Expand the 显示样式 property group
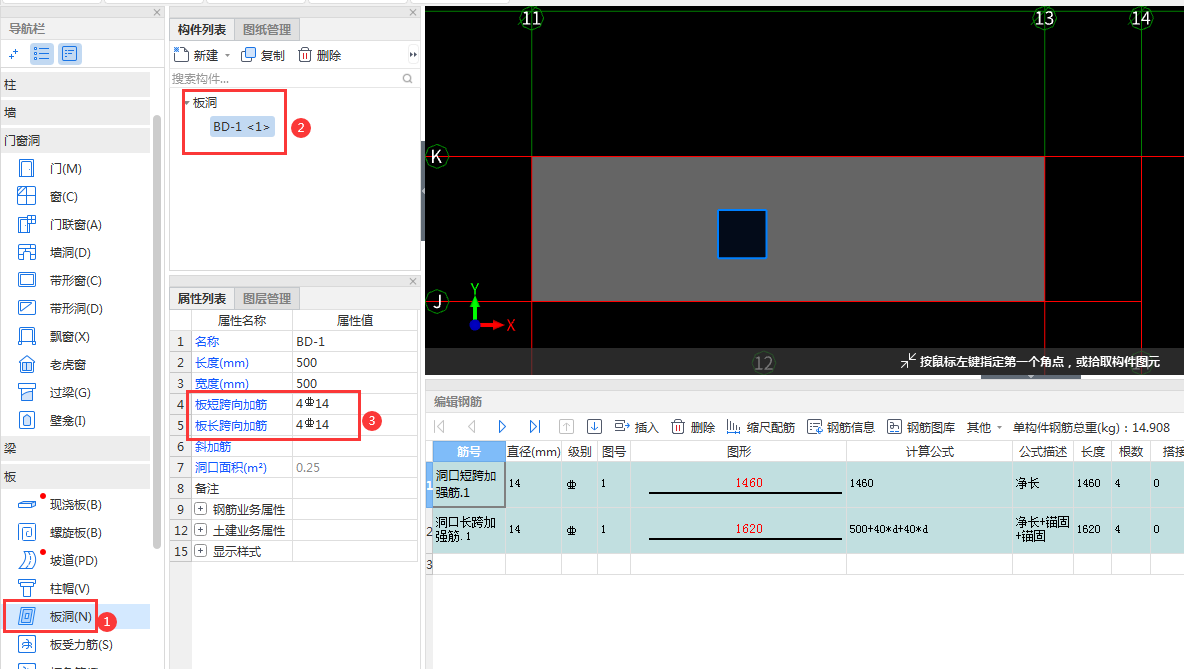This screenshot has height=669, width=1184. click(x=200, y=551)
